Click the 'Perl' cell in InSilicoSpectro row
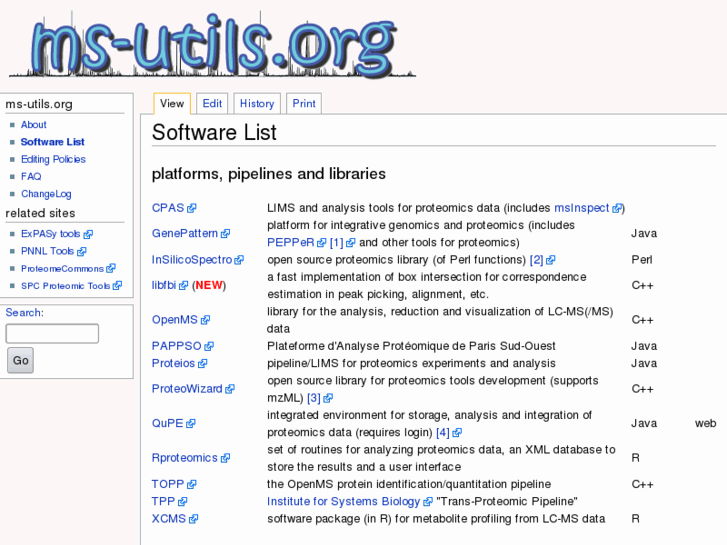The width and height of the screenshot is (727, 545). 642,260
